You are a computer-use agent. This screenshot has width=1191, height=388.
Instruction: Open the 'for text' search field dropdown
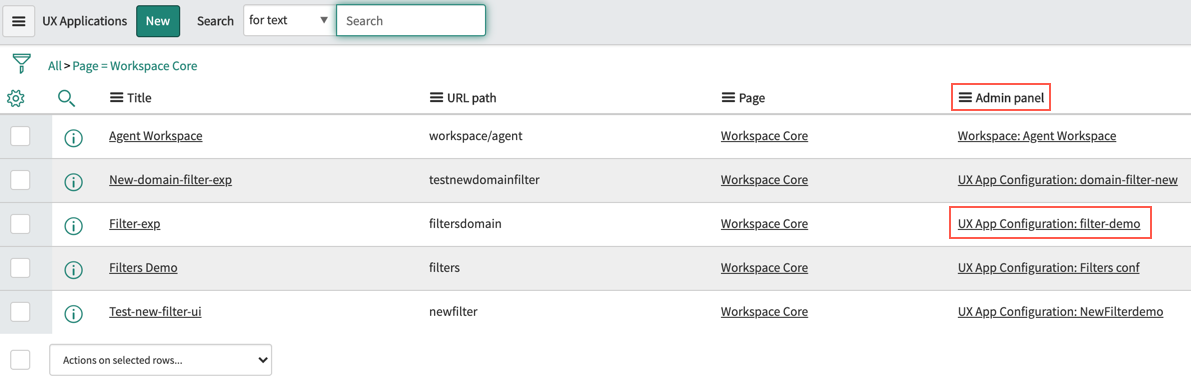point(289,21)
